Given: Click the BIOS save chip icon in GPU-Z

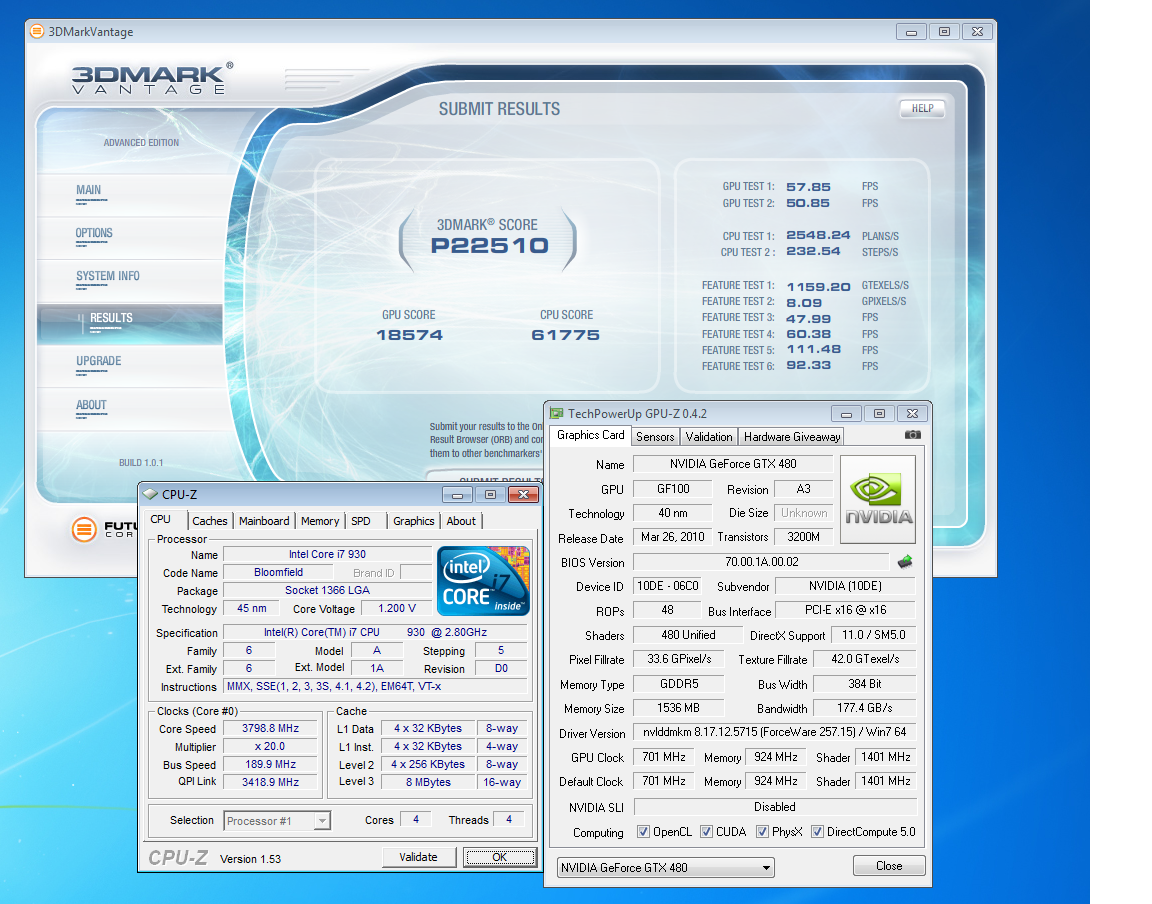Looking at the screenshot, I should click(905, 562).
